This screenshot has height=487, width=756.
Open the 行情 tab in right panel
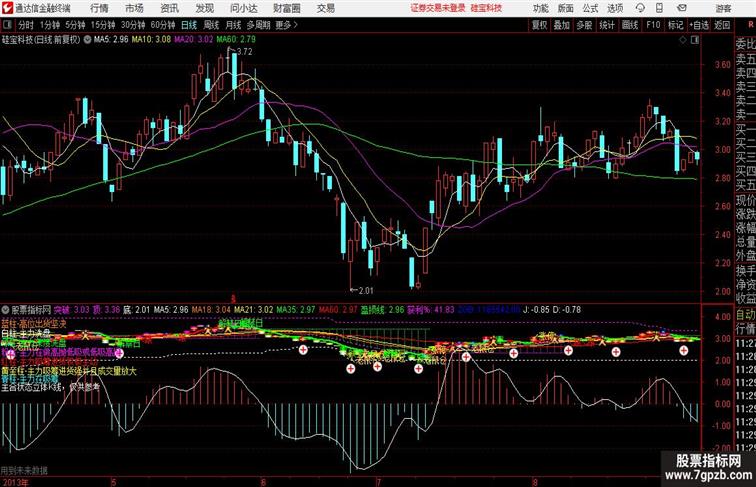[745, 330]
